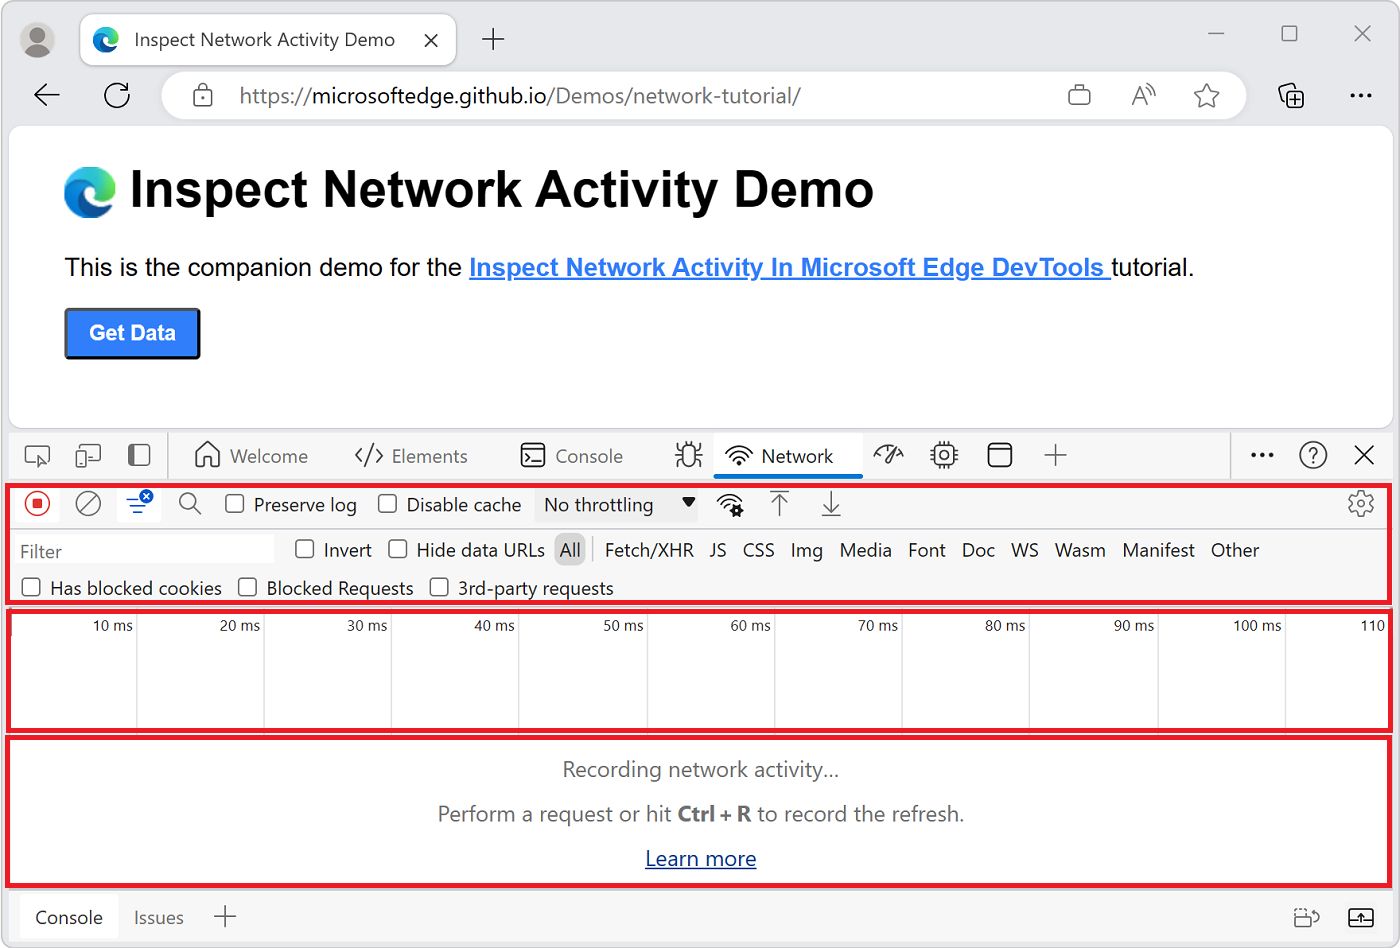
Task: Switch to the Elements tab
Action: click(x=411, y=455)
